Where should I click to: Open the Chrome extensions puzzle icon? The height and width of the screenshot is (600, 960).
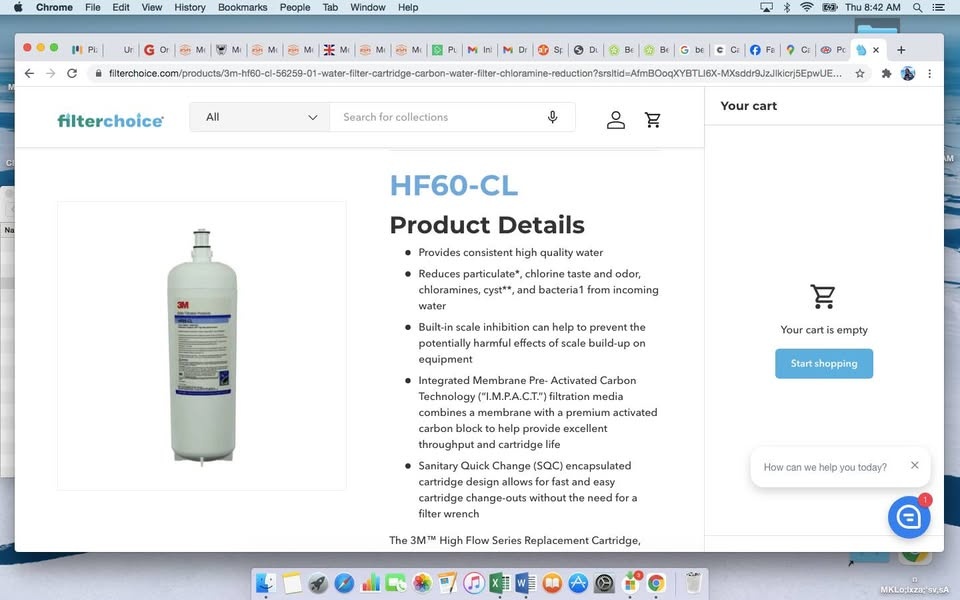tap(886, 73)
